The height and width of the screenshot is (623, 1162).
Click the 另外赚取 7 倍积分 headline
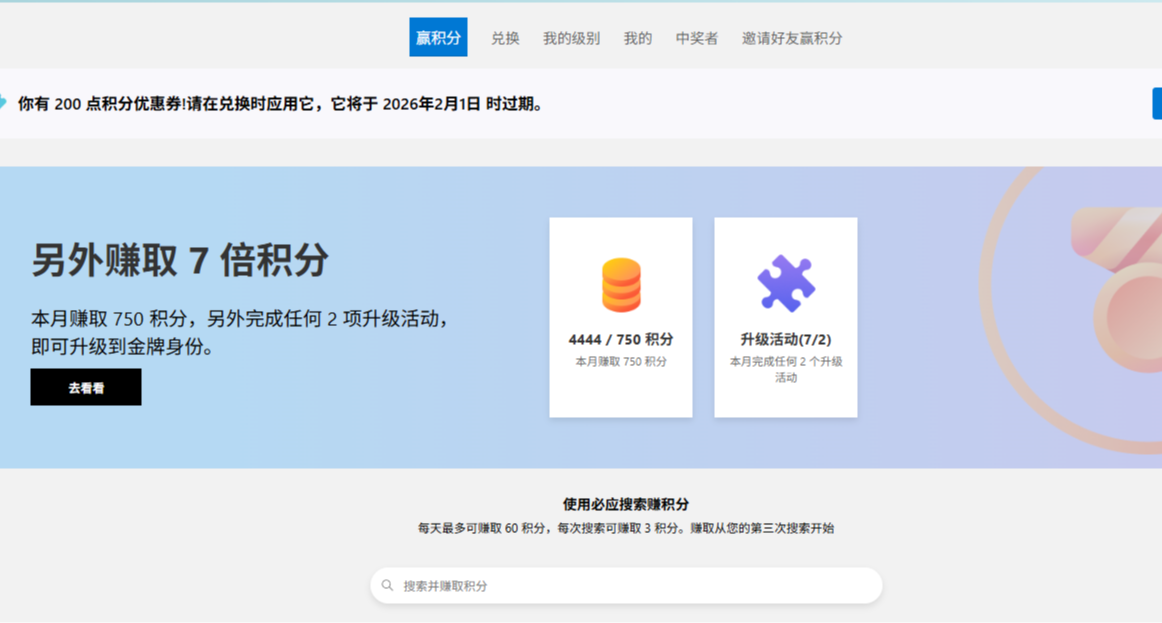[x=180, y=261]
